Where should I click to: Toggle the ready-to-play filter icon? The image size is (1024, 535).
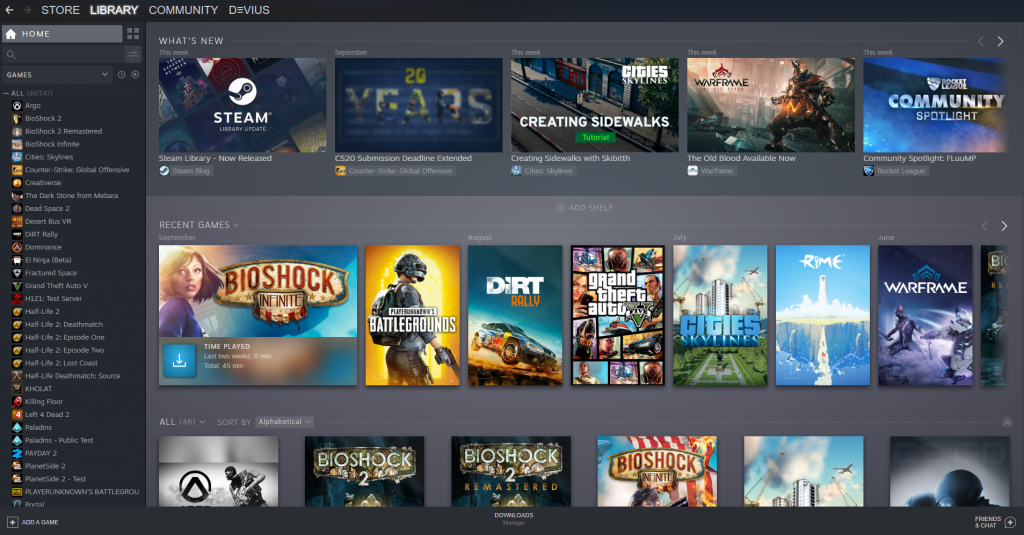tap(135, 75)
